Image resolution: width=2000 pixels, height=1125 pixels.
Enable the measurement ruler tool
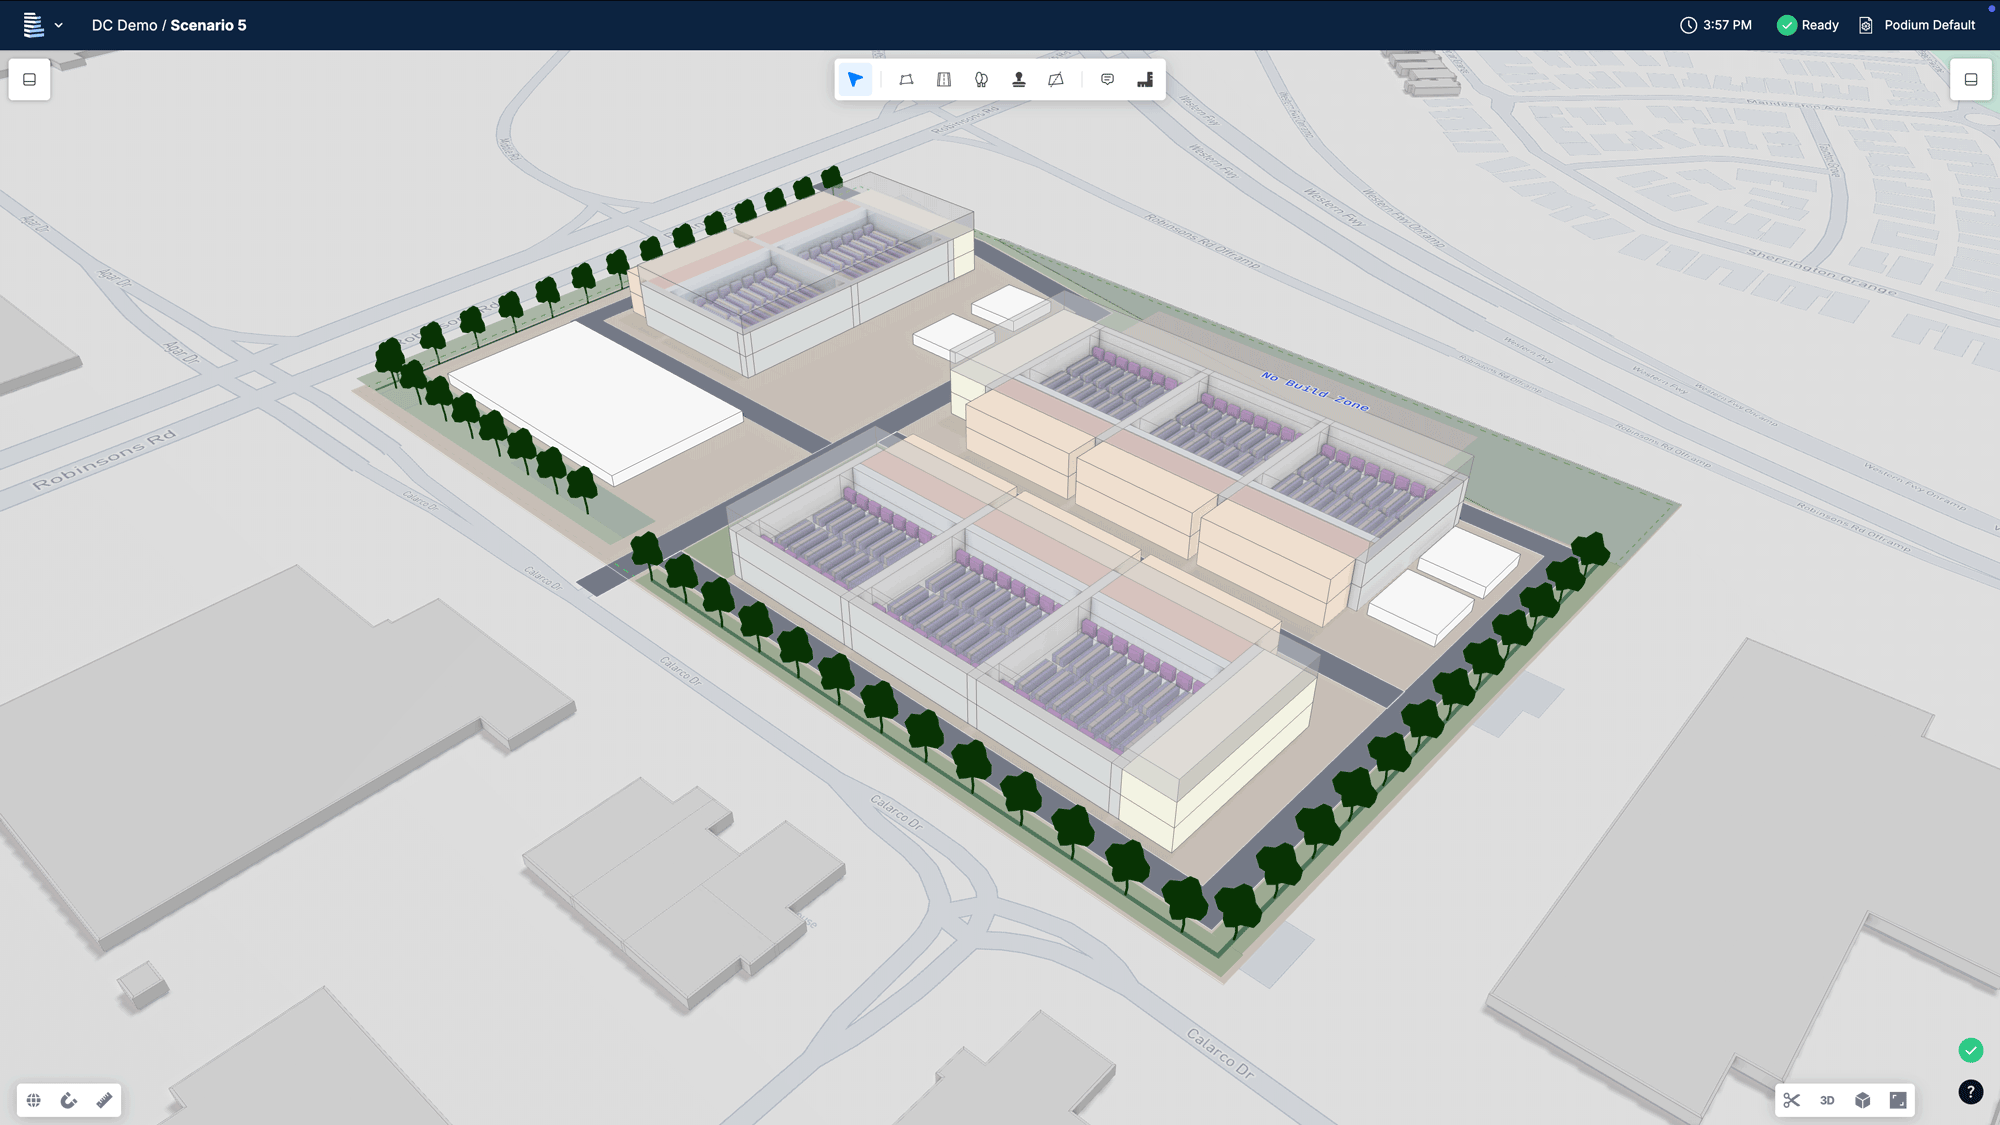[103, 1100]
